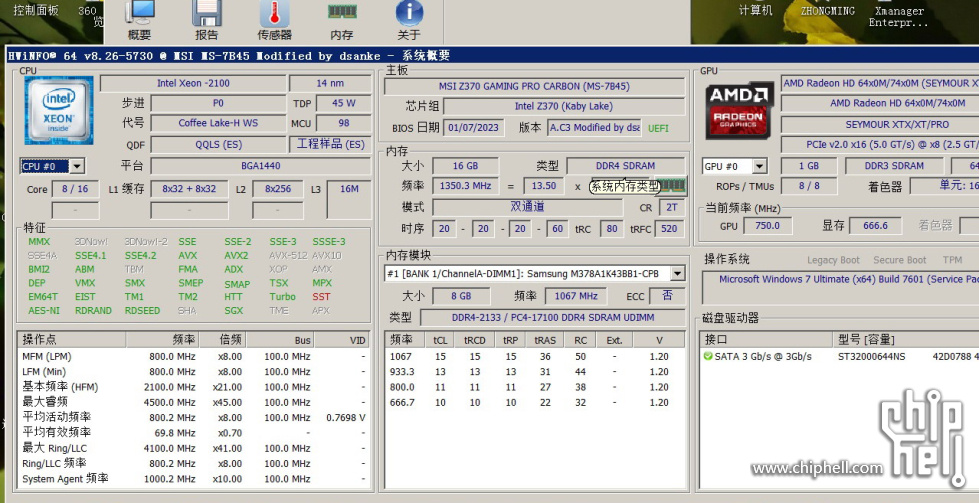The width and height of the screenshot is (979, 503).
Task: Open the 报告 report floppy icon
Action: pos(207,20)
